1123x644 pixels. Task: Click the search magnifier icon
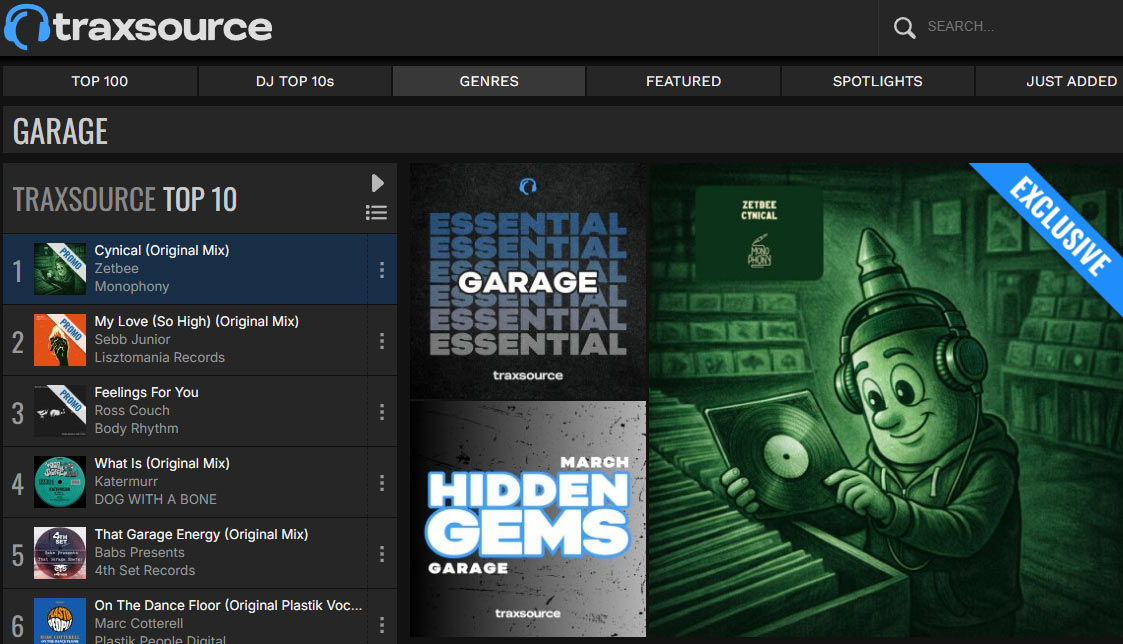pos(904,27)
